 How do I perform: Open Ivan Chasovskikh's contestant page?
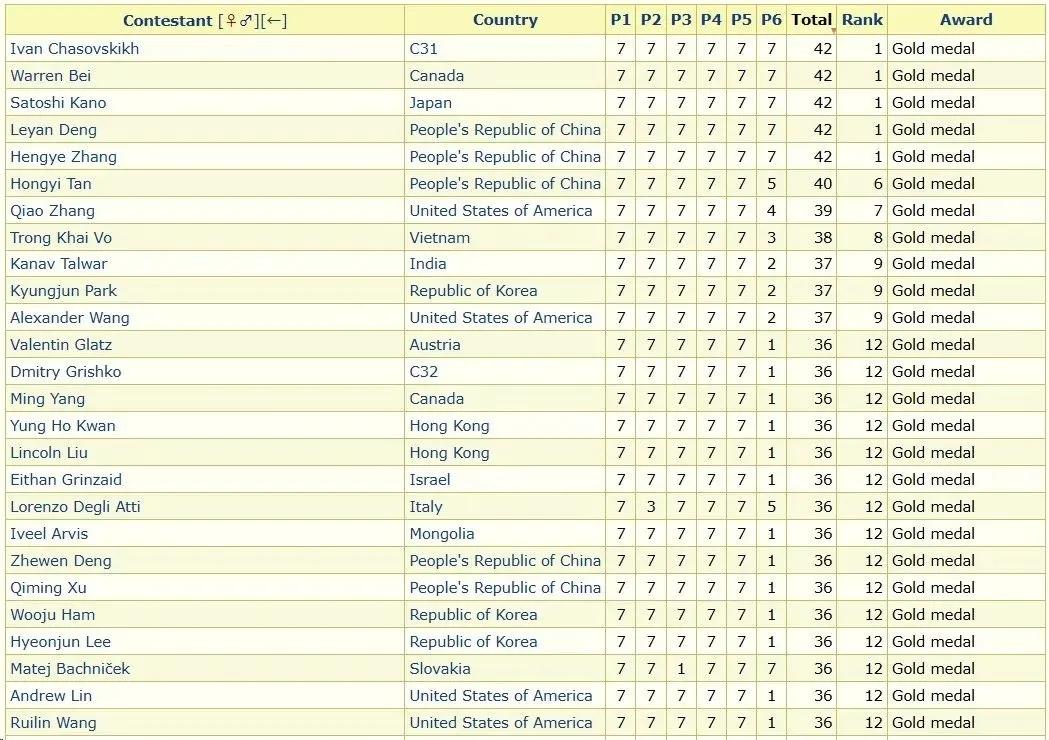(x=75, y=49)
